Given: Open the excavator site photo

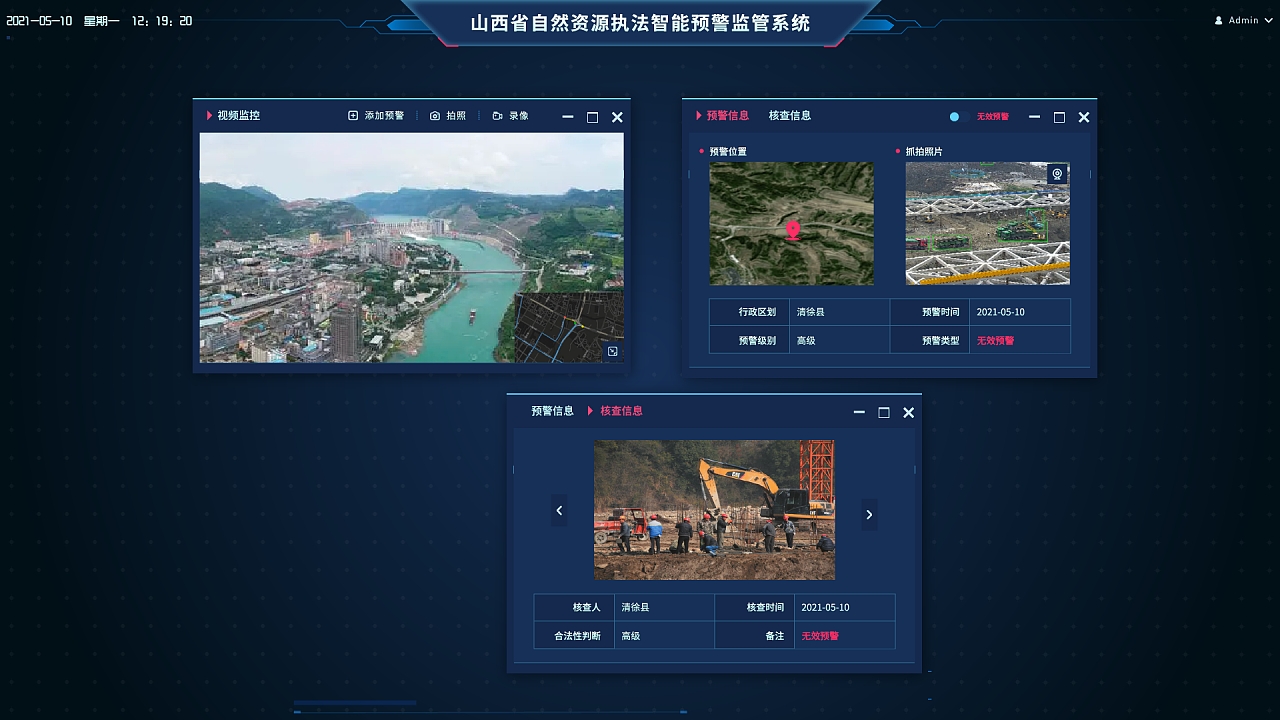Looking at the screenshot, I should pyautogui.click(x=714, y=510).
